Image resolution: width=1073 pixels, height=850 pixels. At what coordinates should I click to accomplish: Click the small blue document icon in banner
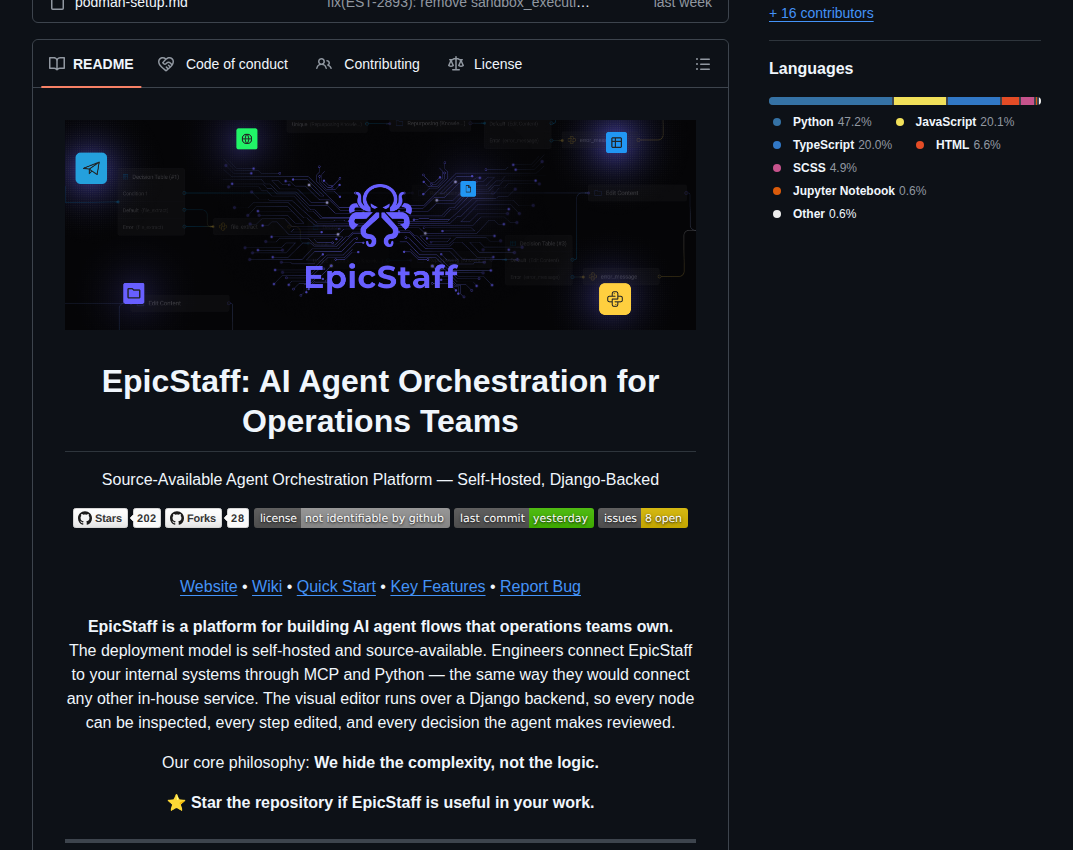[468, 189]
